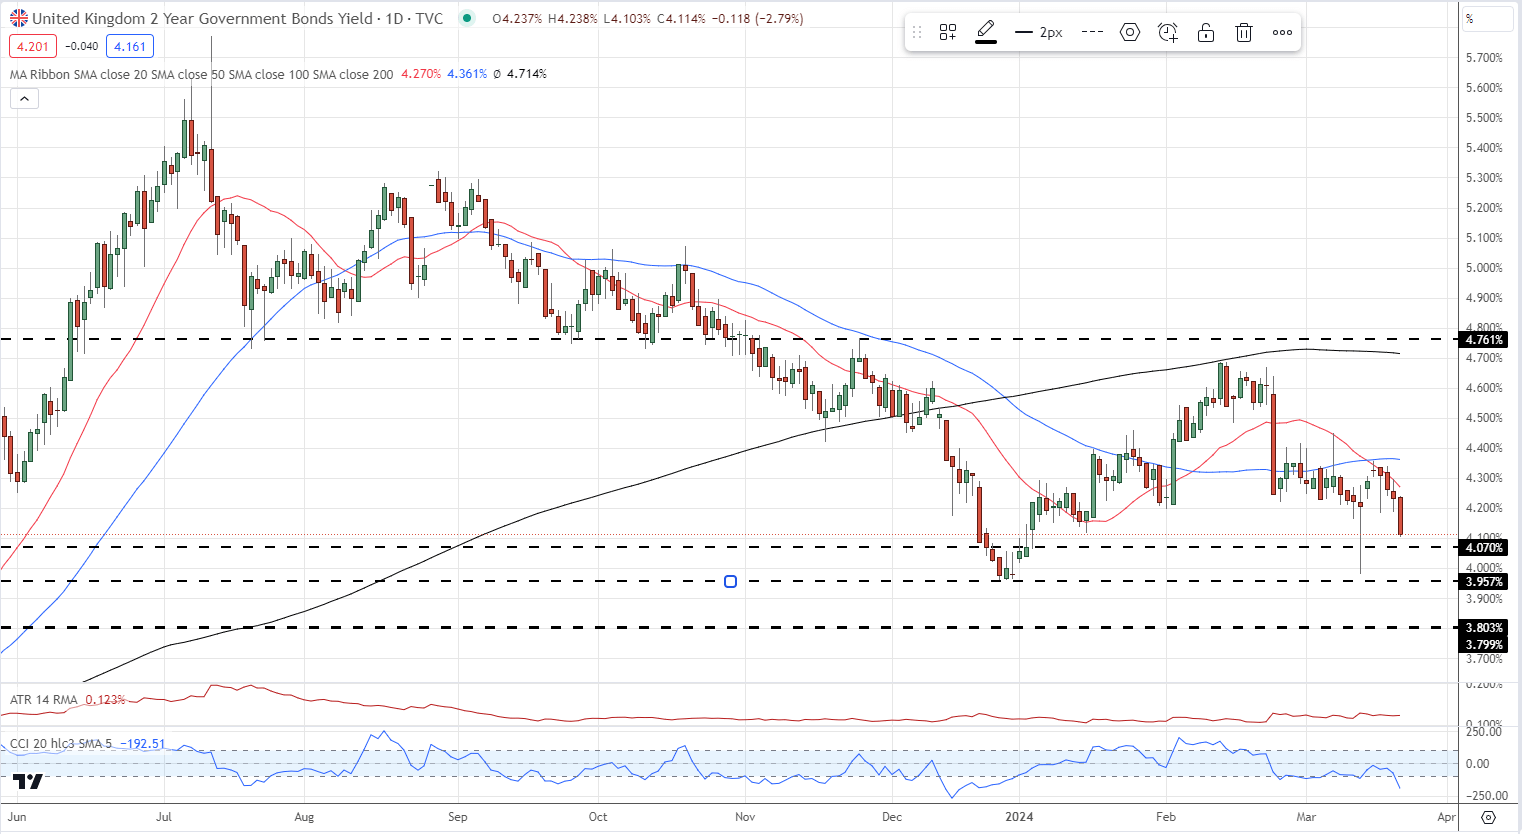Click the -0.040 spread value

[82, 46]
